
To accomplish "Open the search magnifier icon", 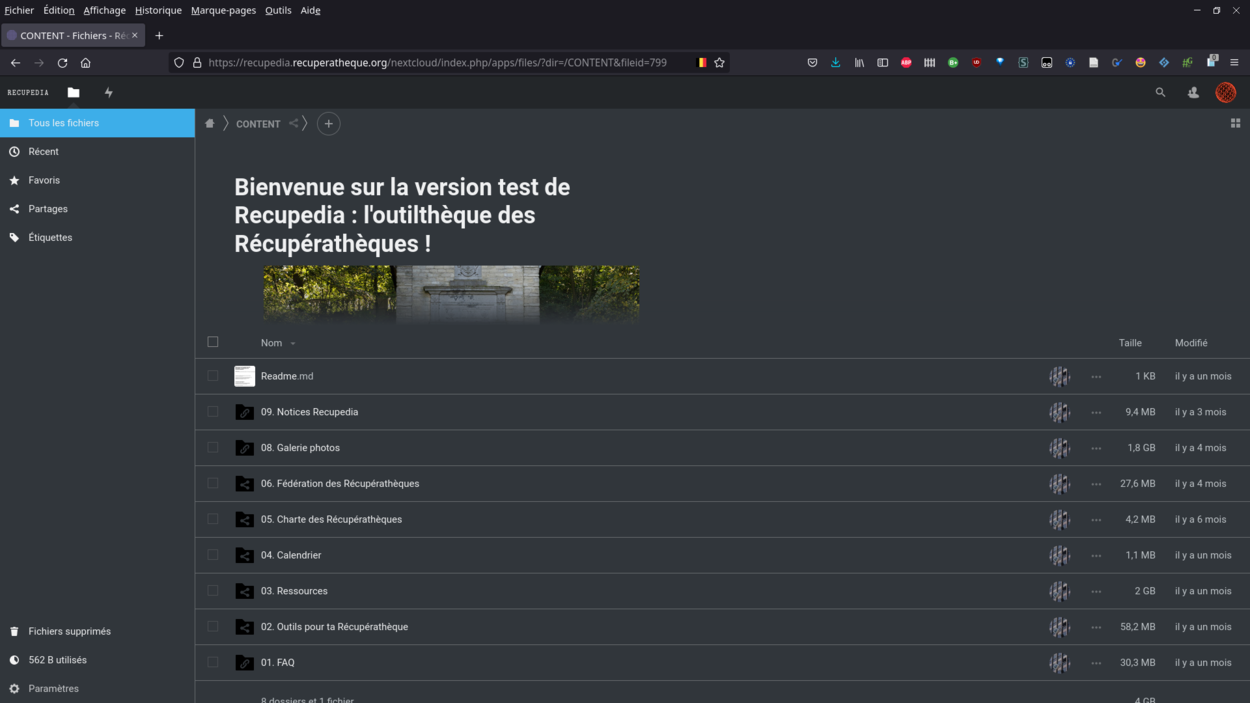I will point(1160,92).
